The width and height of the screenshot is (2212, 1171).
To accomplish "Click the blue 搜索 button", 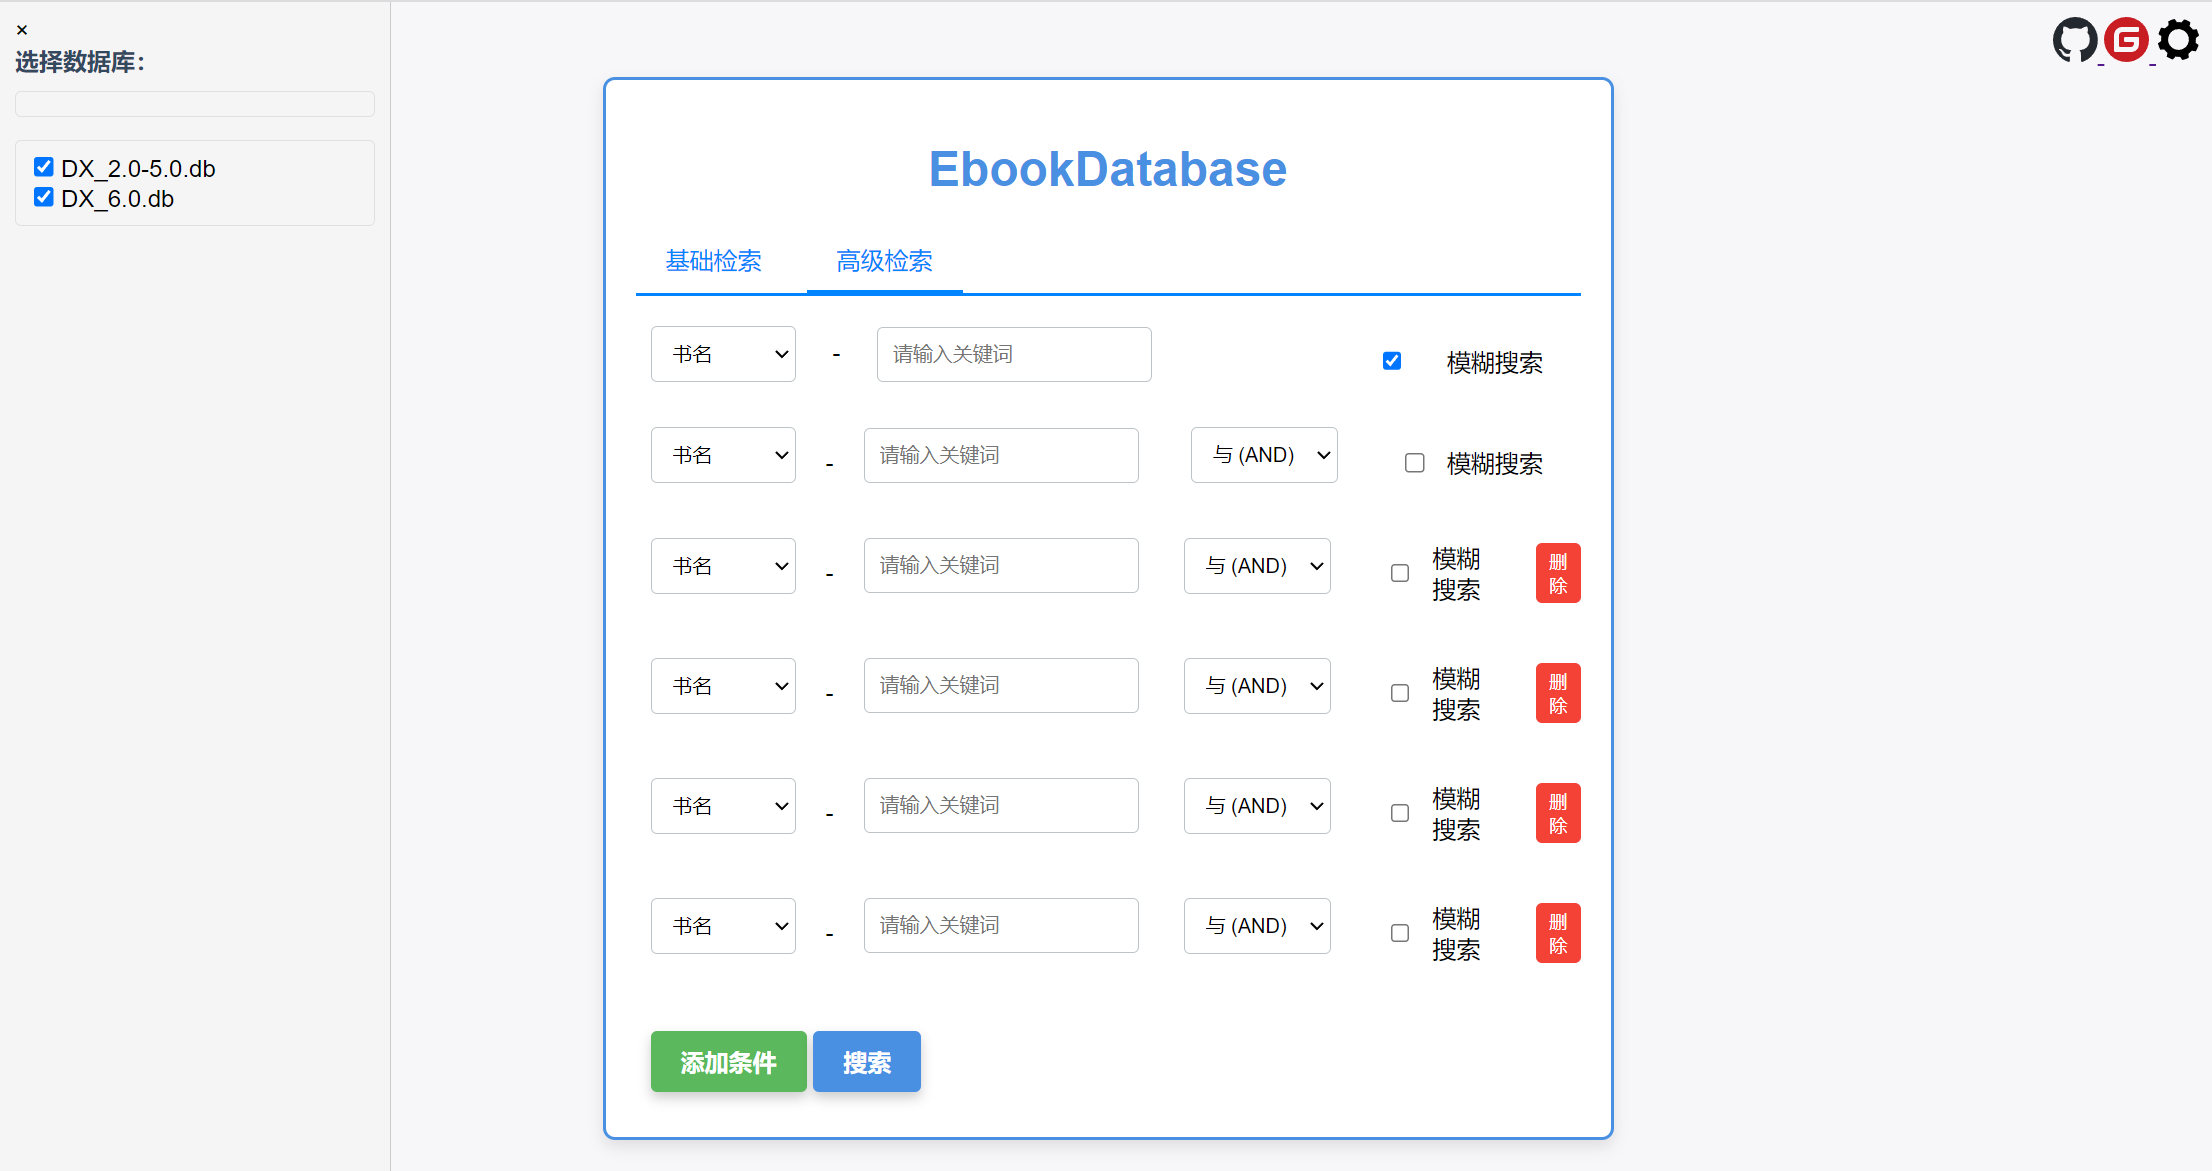I will 867,1062.
